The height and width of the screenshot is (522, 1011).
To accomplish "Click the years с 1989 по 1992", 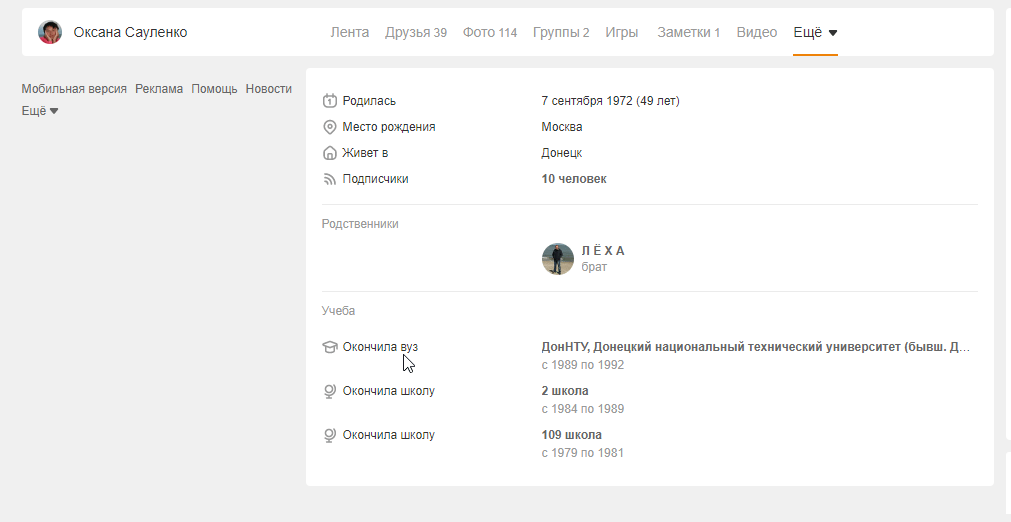I will coord(583,365).
